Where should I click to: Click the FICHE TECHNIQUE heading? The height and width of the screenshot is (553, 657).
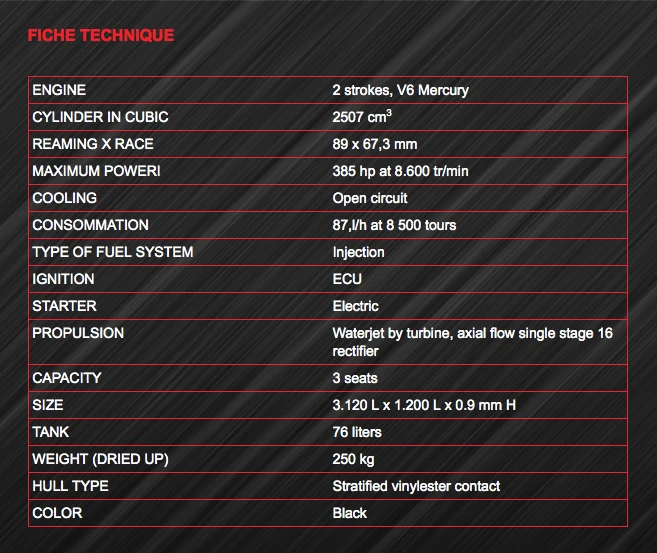[101, 35]
